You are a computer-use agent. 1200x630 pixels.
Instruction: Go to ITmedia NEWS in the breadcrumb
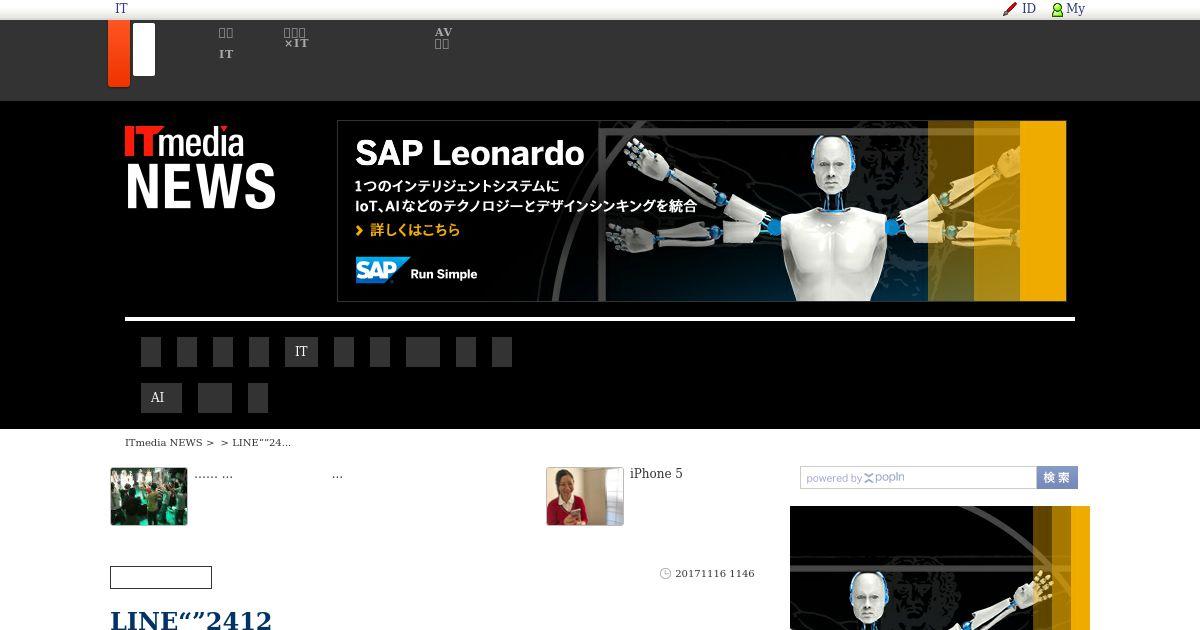click(163, 442)
